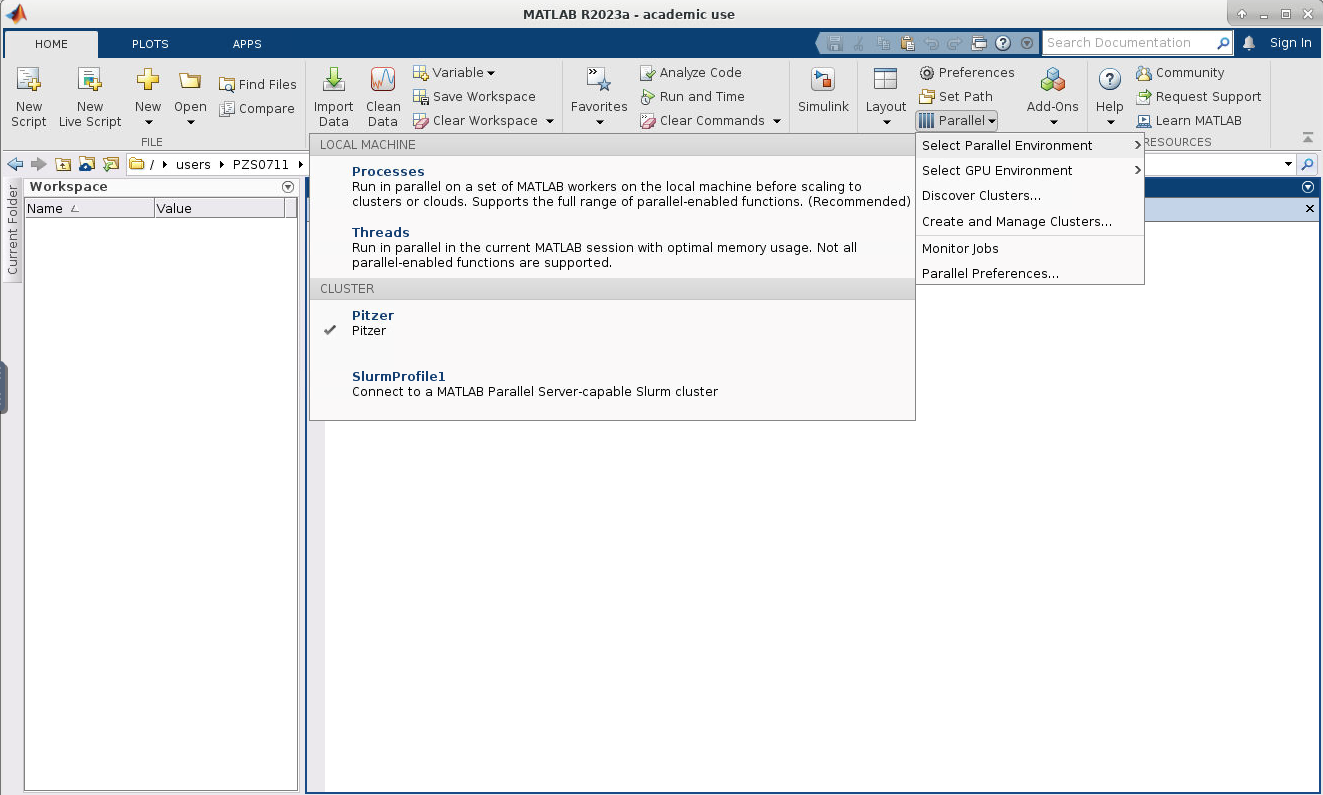Viewport: 1323px width, 795px height.
Task: Click the Analyze Code icon
Action: (x=648, y=73)
